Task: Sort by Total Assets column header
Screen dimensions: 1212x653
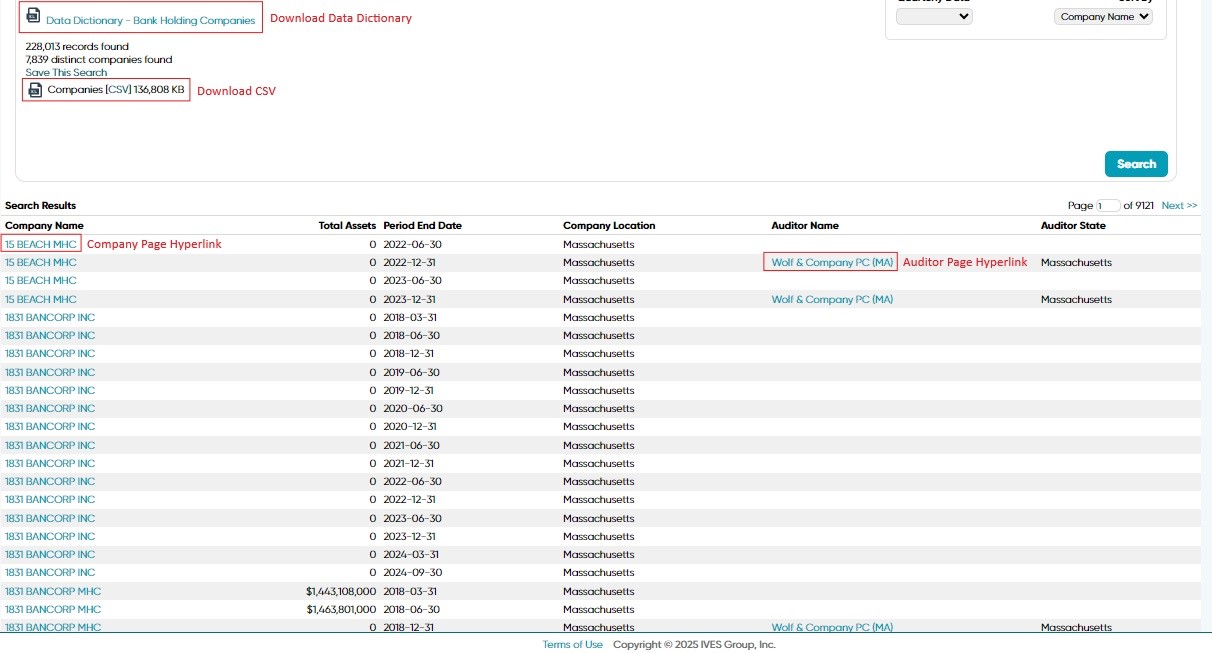Action: click(347, 226)
